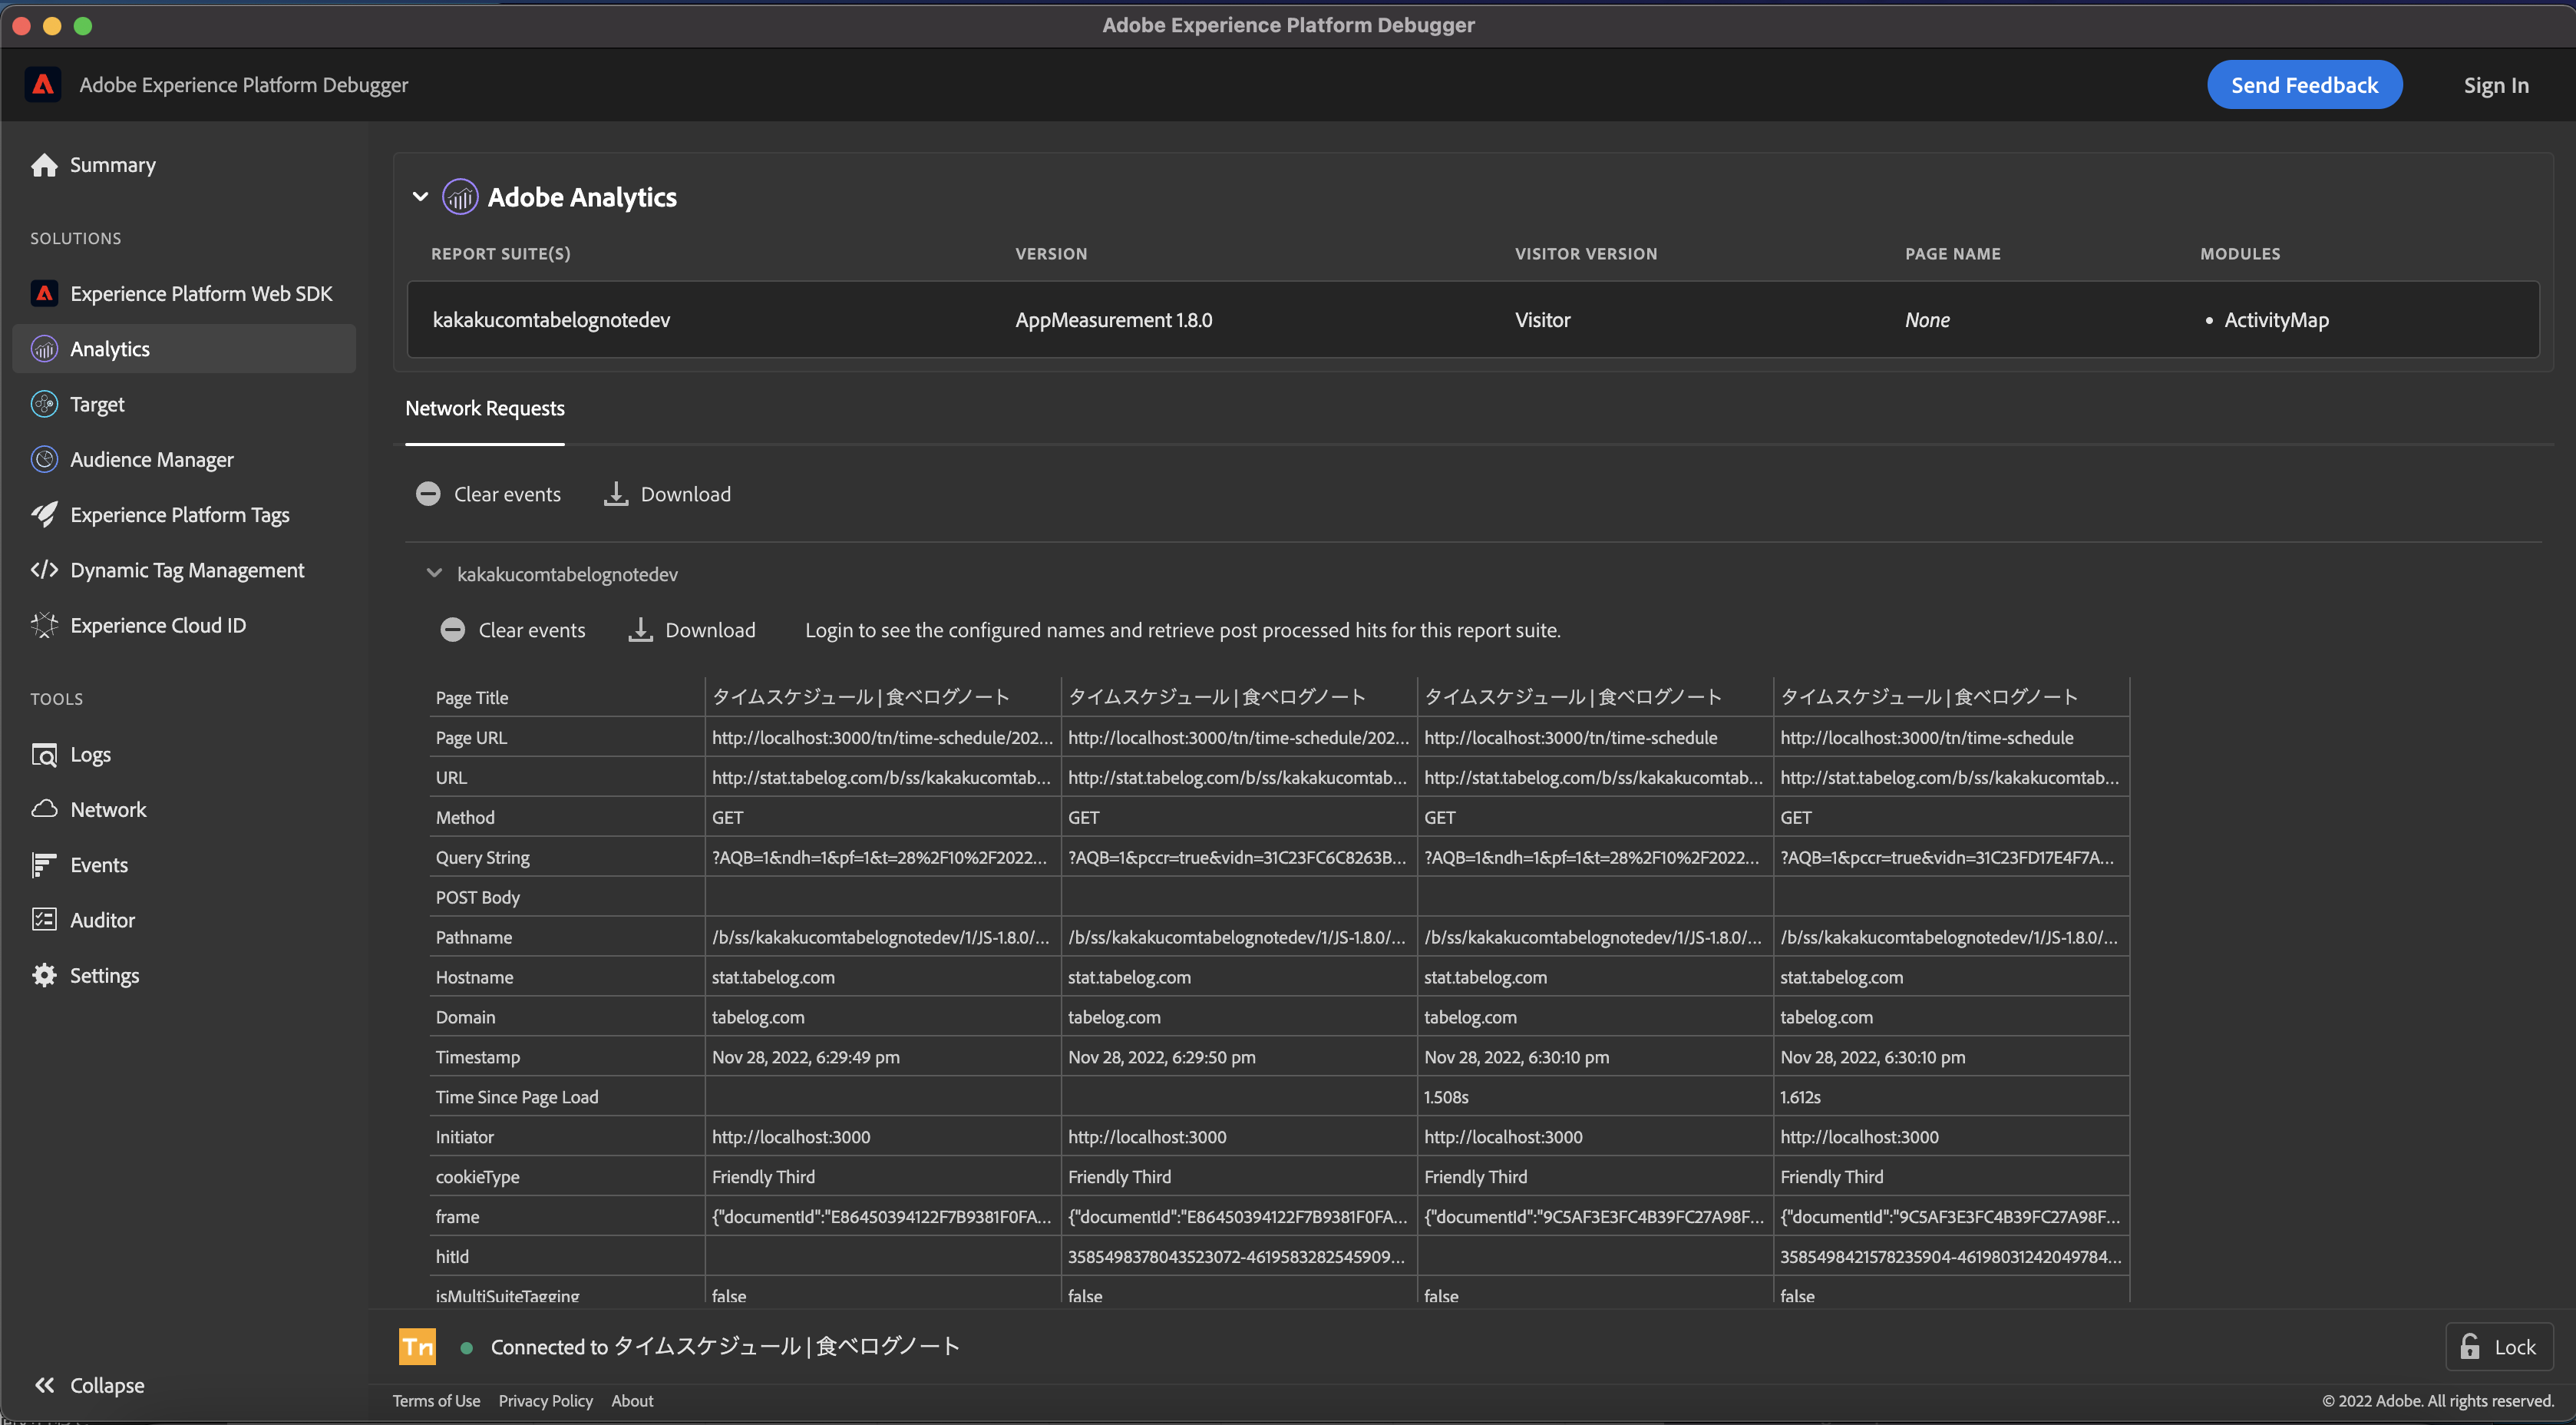Open the Privacy Policy link
Image resolution: width=2576 pixels, height=1425 pixels.
point(545,1400)
